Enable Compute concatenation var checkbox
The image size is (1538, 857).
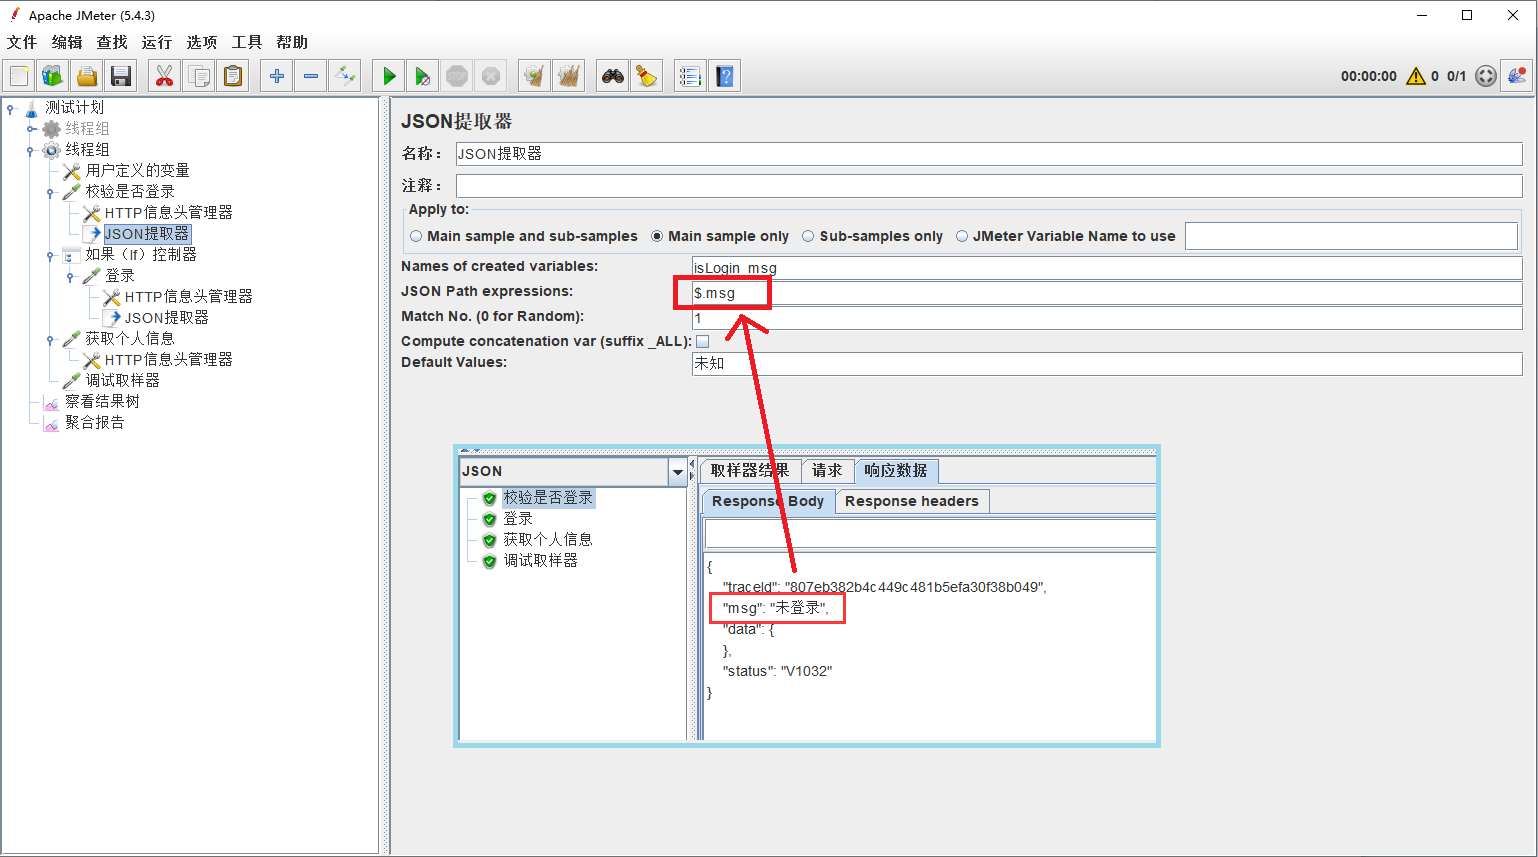703,342
